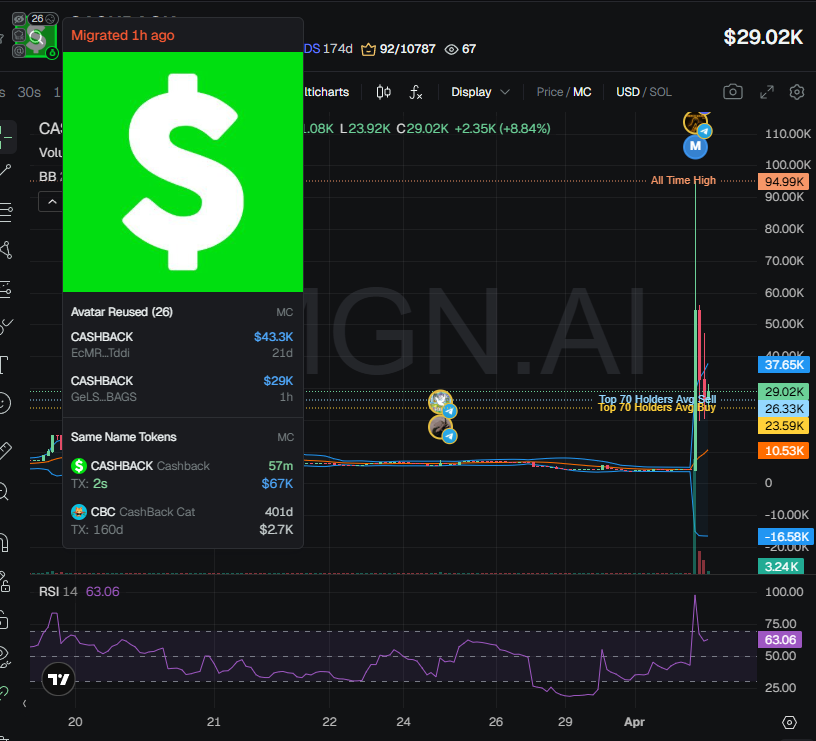Select the pattern drawing tool
This screenshot has height=741, width=816.
(x=6, y=250)
